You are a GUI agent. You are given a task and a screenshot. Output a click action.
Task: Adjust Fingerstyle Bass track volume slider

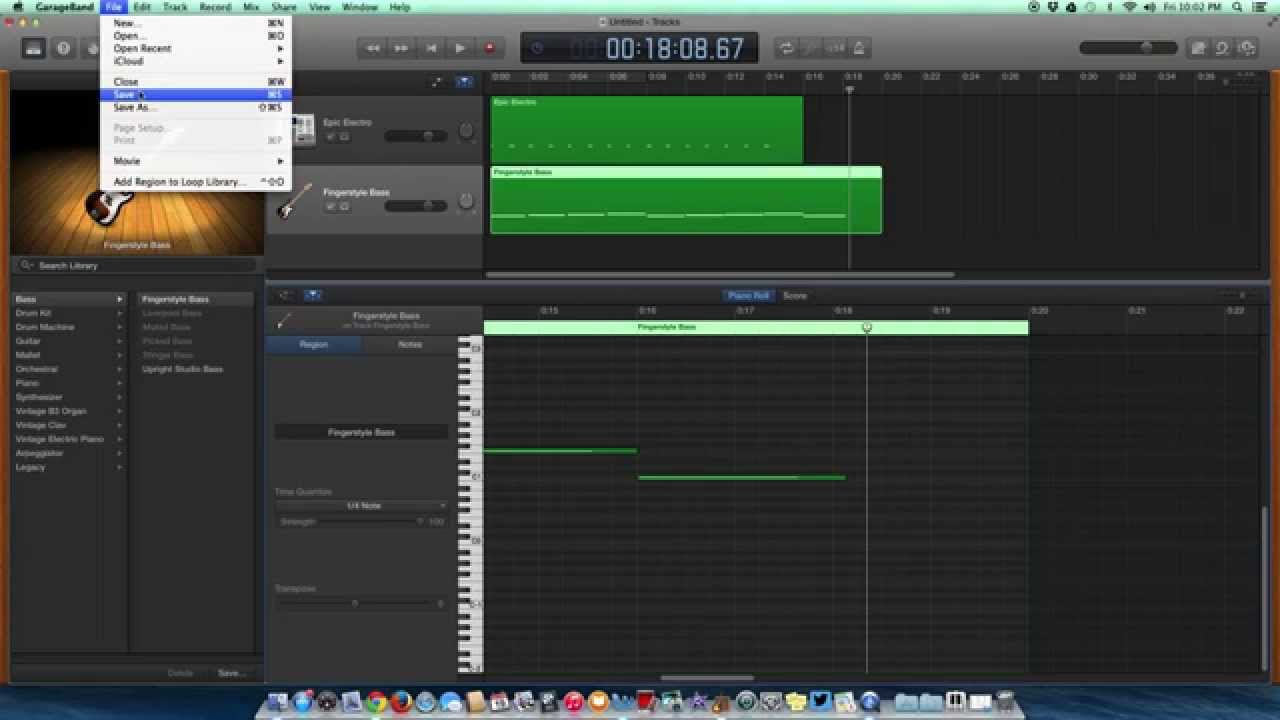pyautogui.click(x=416, y=206)
